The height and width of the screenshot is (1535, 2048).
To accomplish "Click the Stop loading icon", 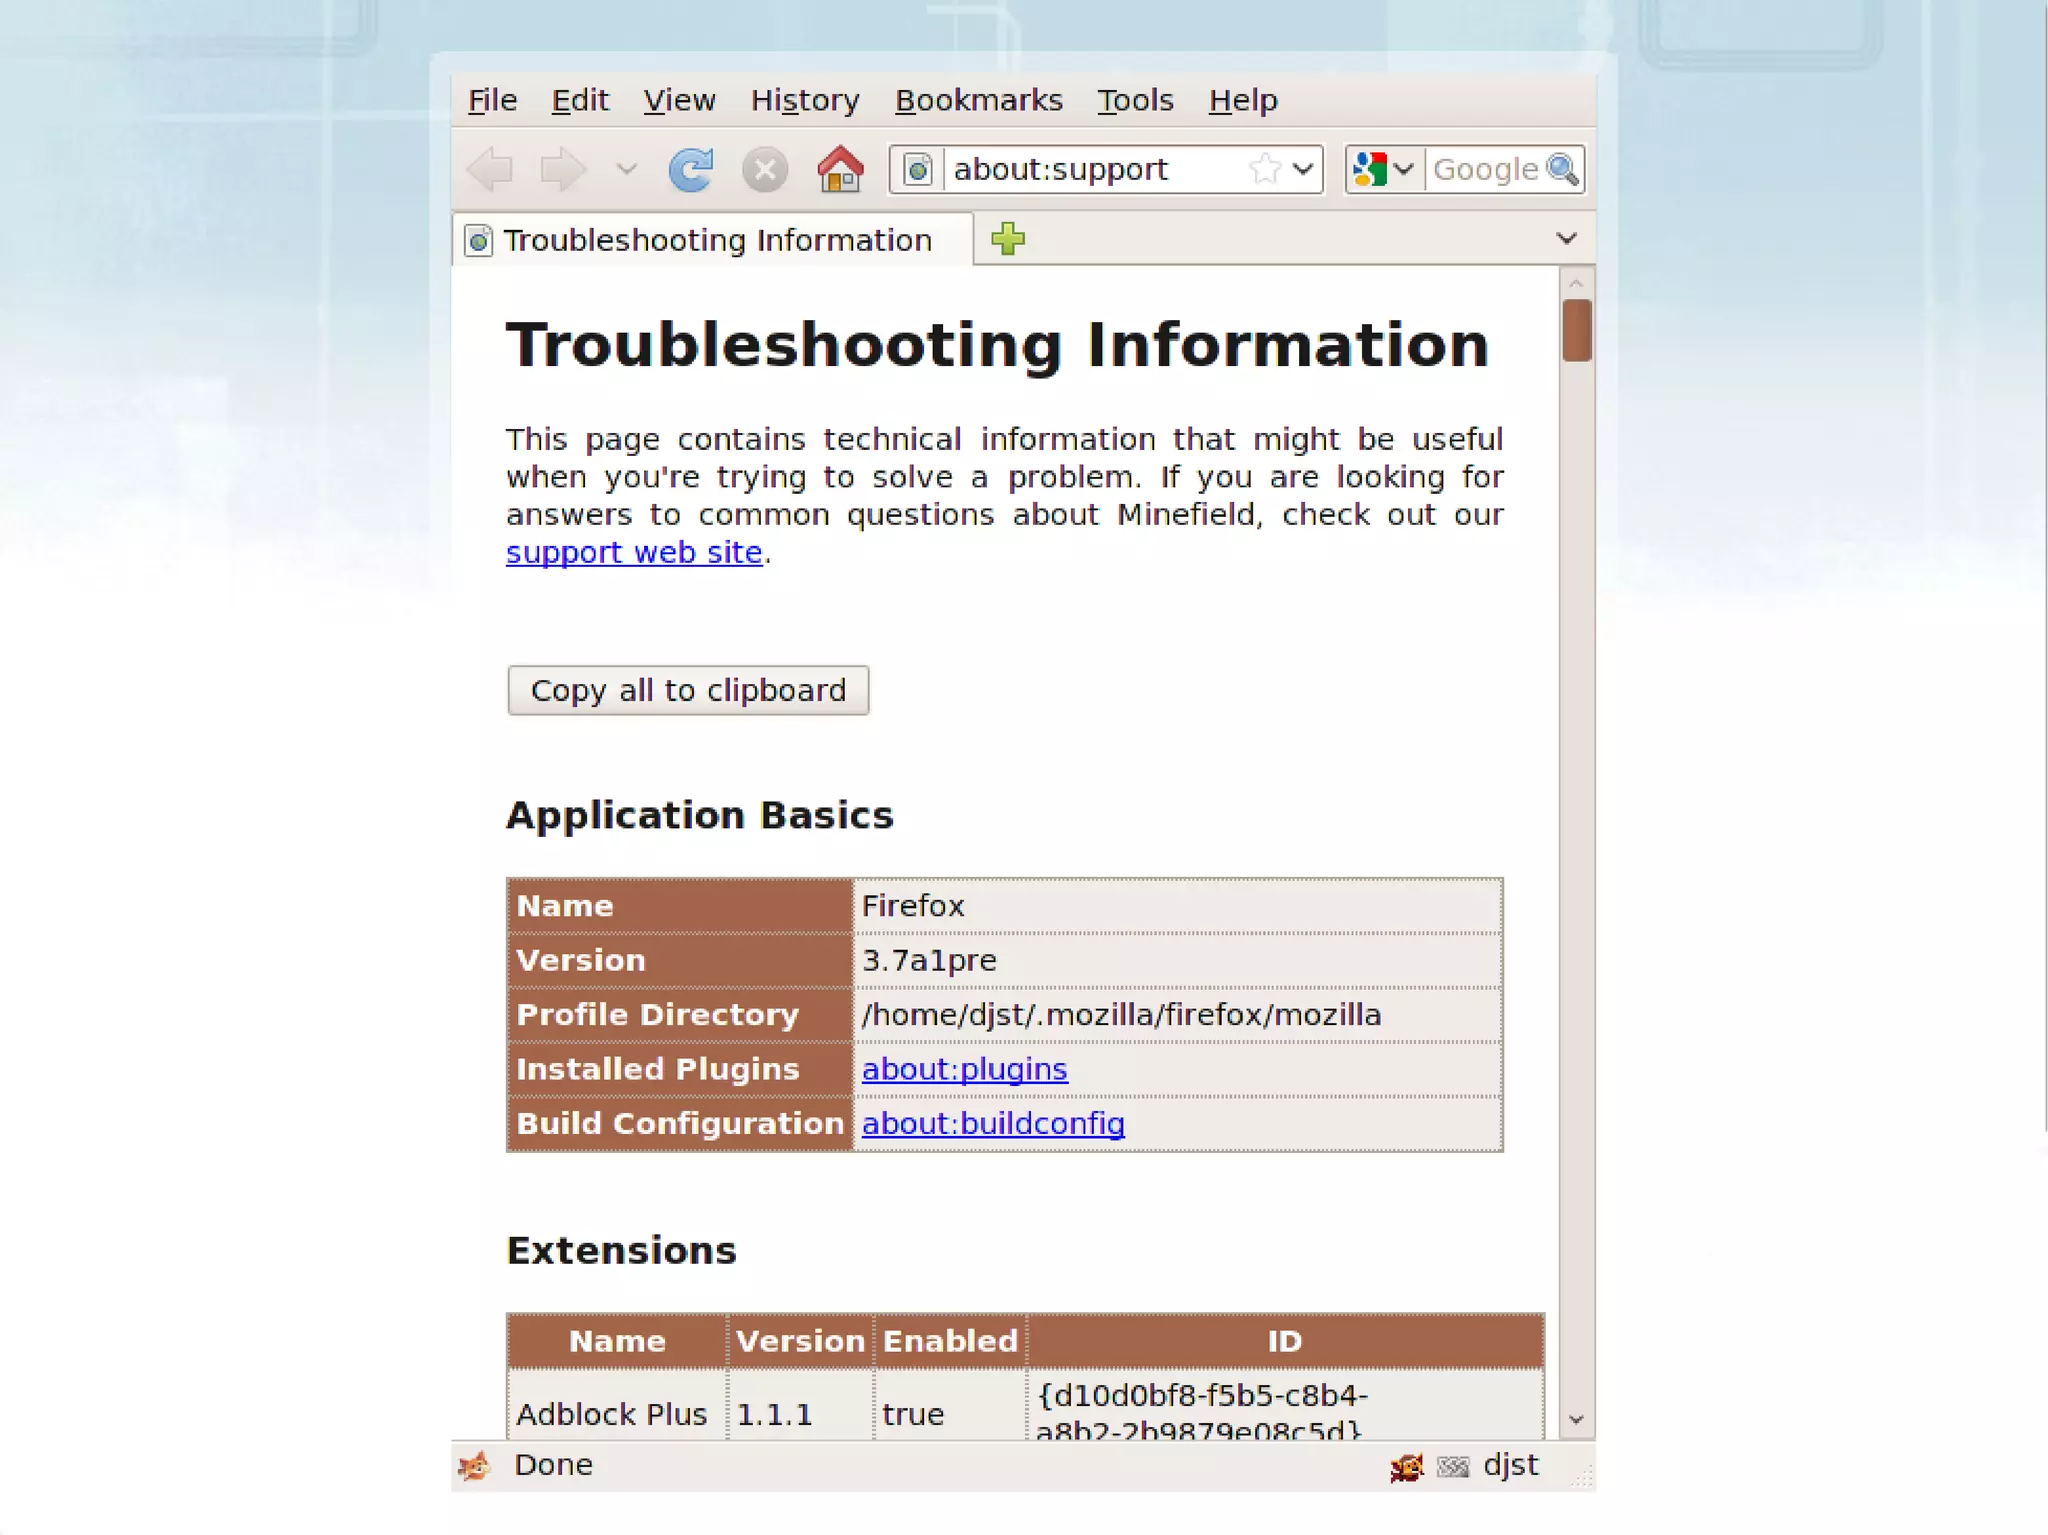I will [765, 169].
